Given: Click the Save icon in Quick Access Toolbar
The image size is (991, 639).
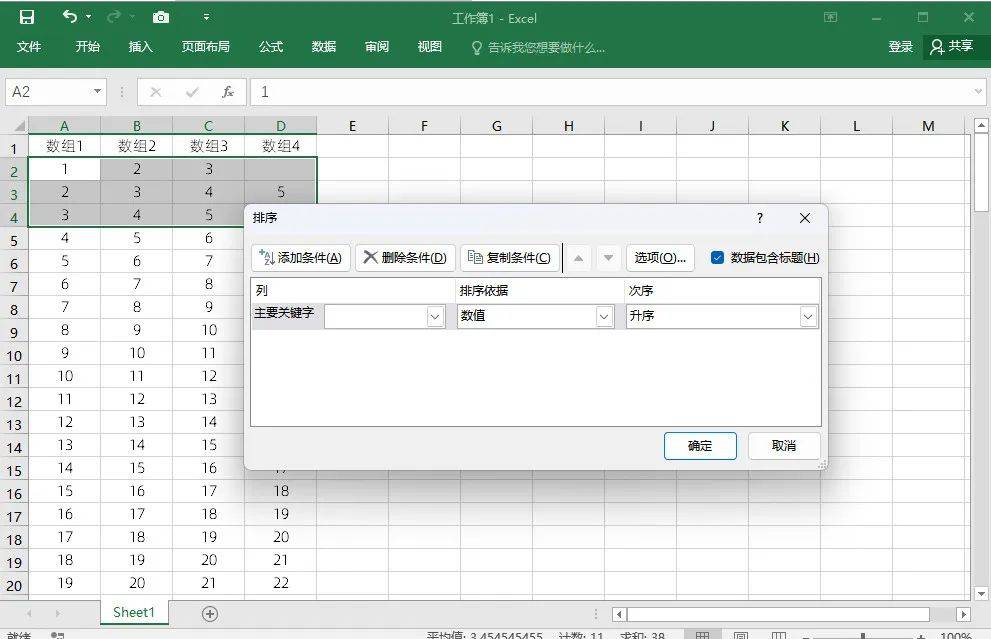Looking at the screenshot, I should point(26,17).
